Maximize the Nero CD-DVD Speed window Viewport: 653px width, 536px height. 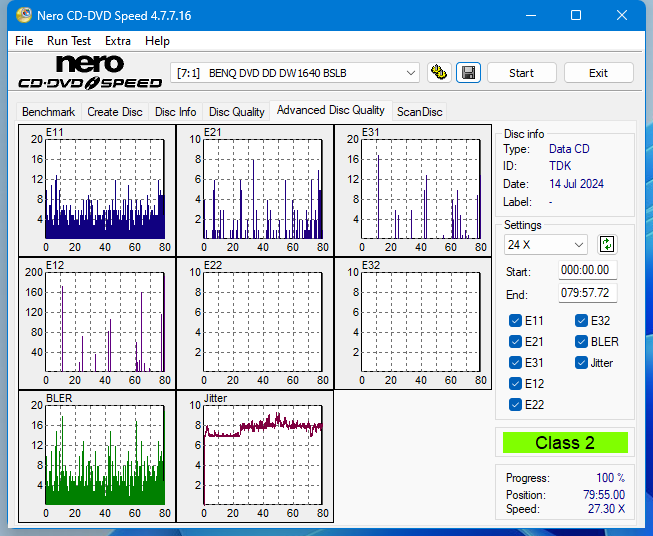pos(576,15)
